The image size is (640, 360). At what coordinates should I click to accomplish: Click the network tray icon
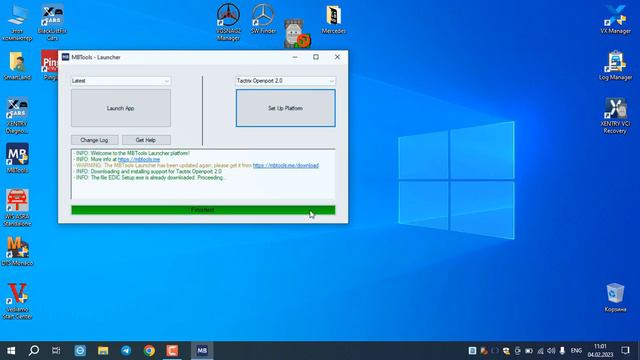540,351
